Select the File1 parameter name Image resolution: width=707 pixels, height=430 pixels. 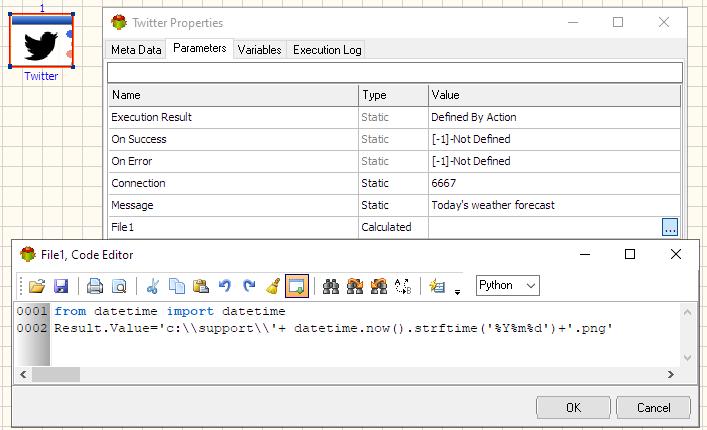tap(123, 227)
